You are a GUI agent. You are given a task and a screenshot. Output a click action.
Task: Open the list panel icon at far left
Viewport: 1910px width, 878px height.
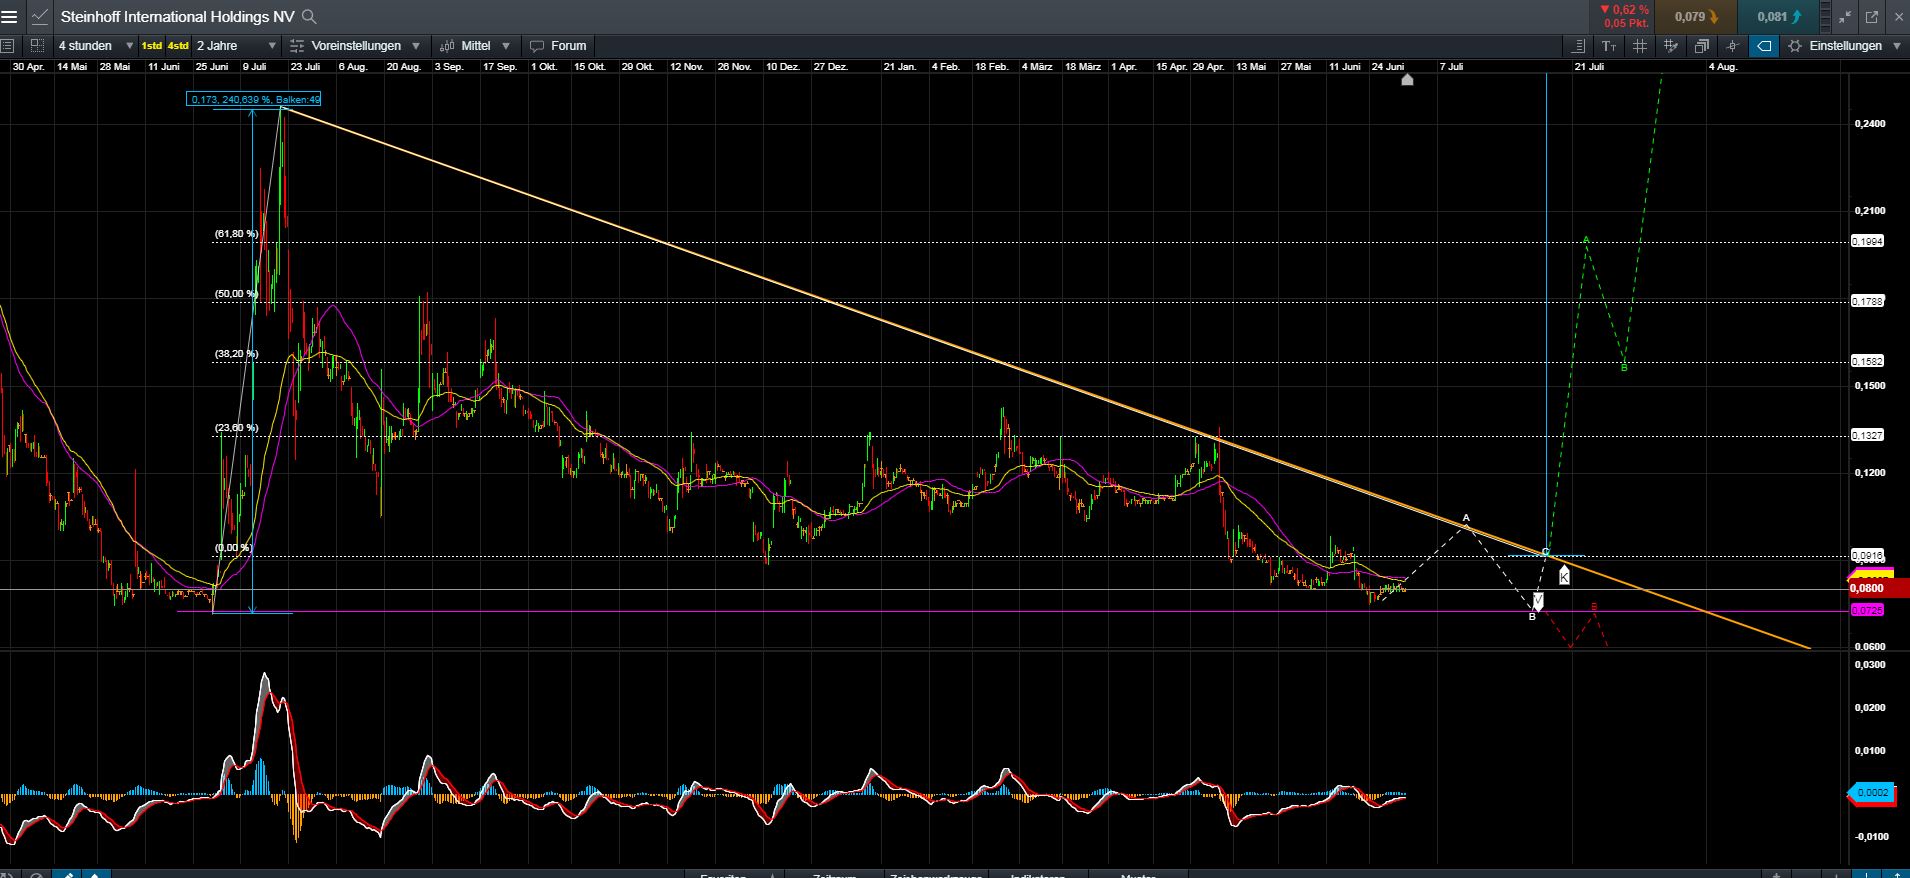8,46
